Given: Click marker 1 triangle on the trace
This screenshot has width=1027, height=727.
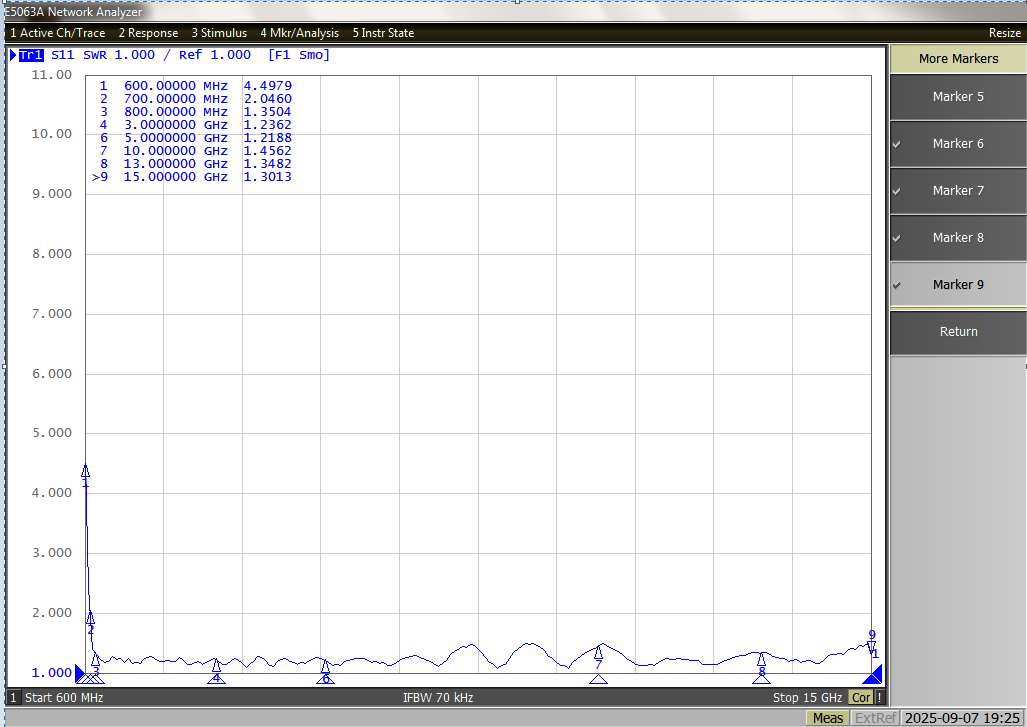Looking at the screenshot, I should (85, 471).
